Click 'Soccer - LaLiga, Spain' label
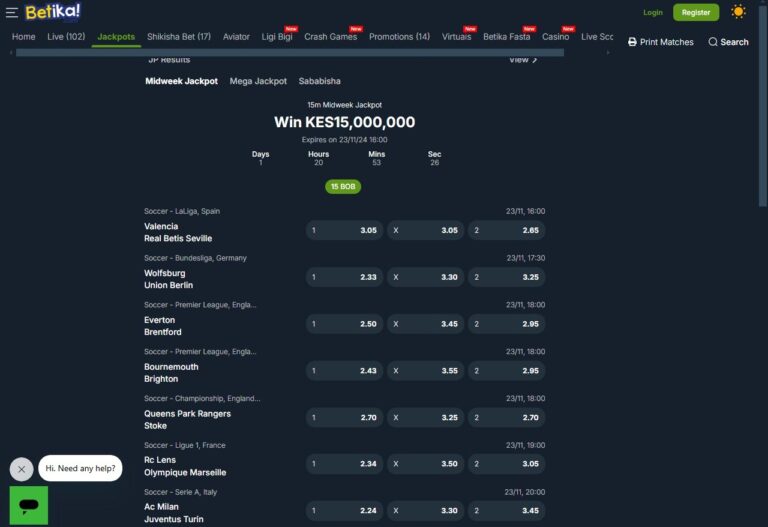Screen dimensions: 768x527 [x=182, y=212]
